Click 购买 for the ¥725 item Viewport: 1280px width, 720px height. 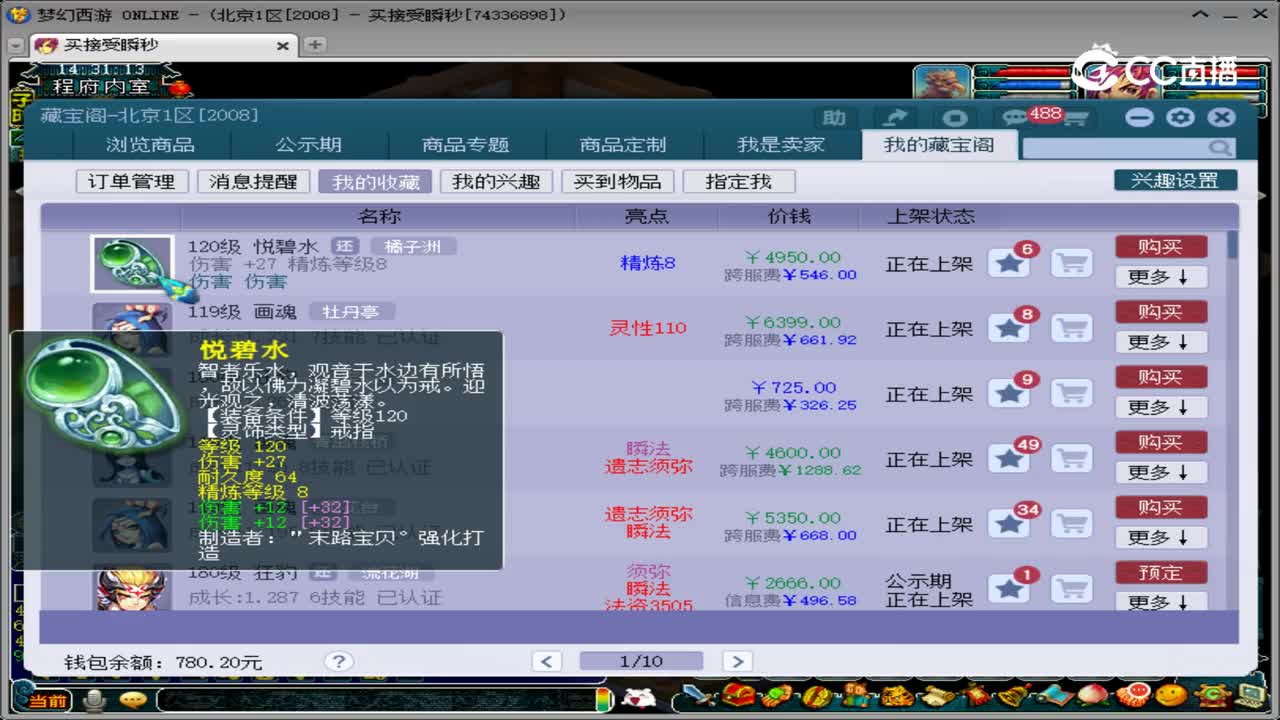pos(1160,376)
